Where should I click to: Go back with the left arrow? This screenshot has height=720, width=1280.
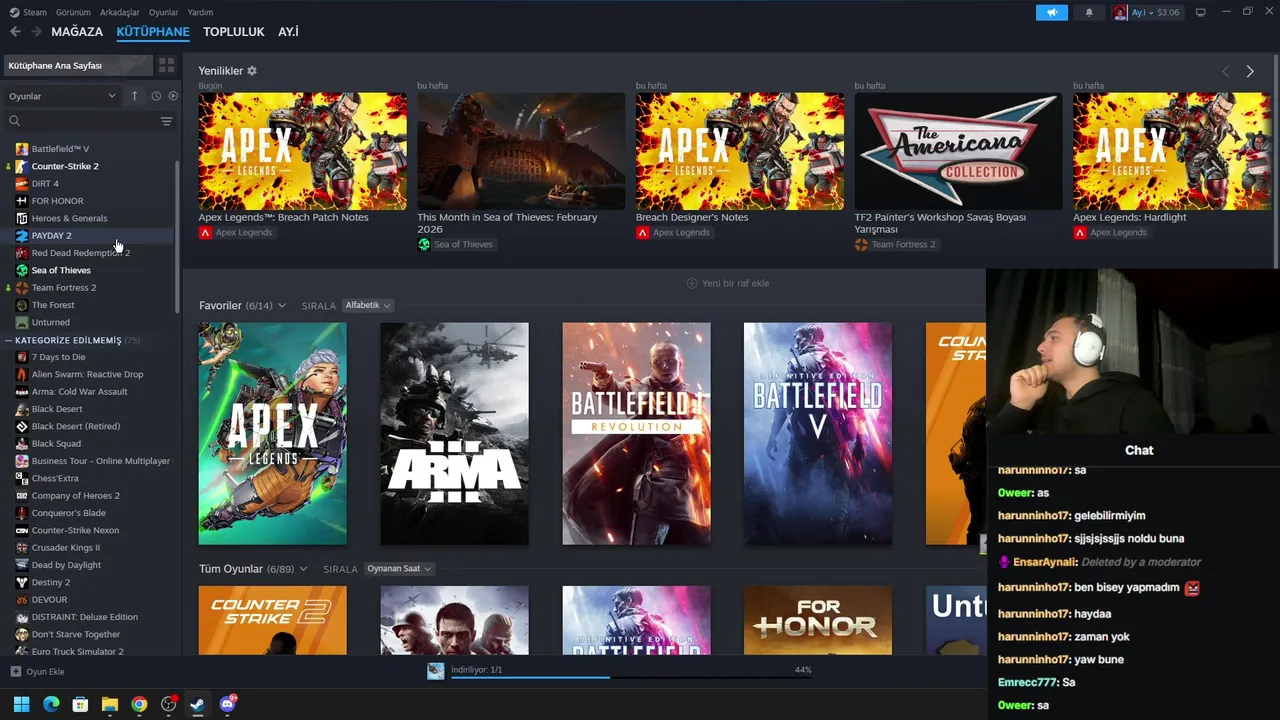tap(15, 32)
